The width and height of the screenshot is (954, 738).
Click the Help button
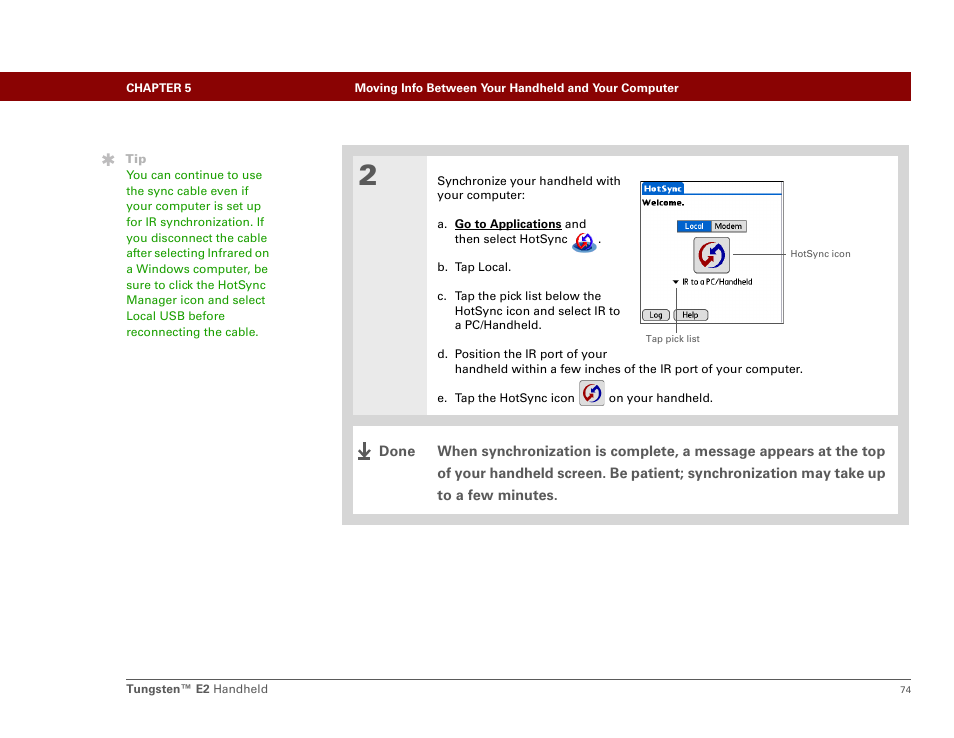[x=691, y=315]
